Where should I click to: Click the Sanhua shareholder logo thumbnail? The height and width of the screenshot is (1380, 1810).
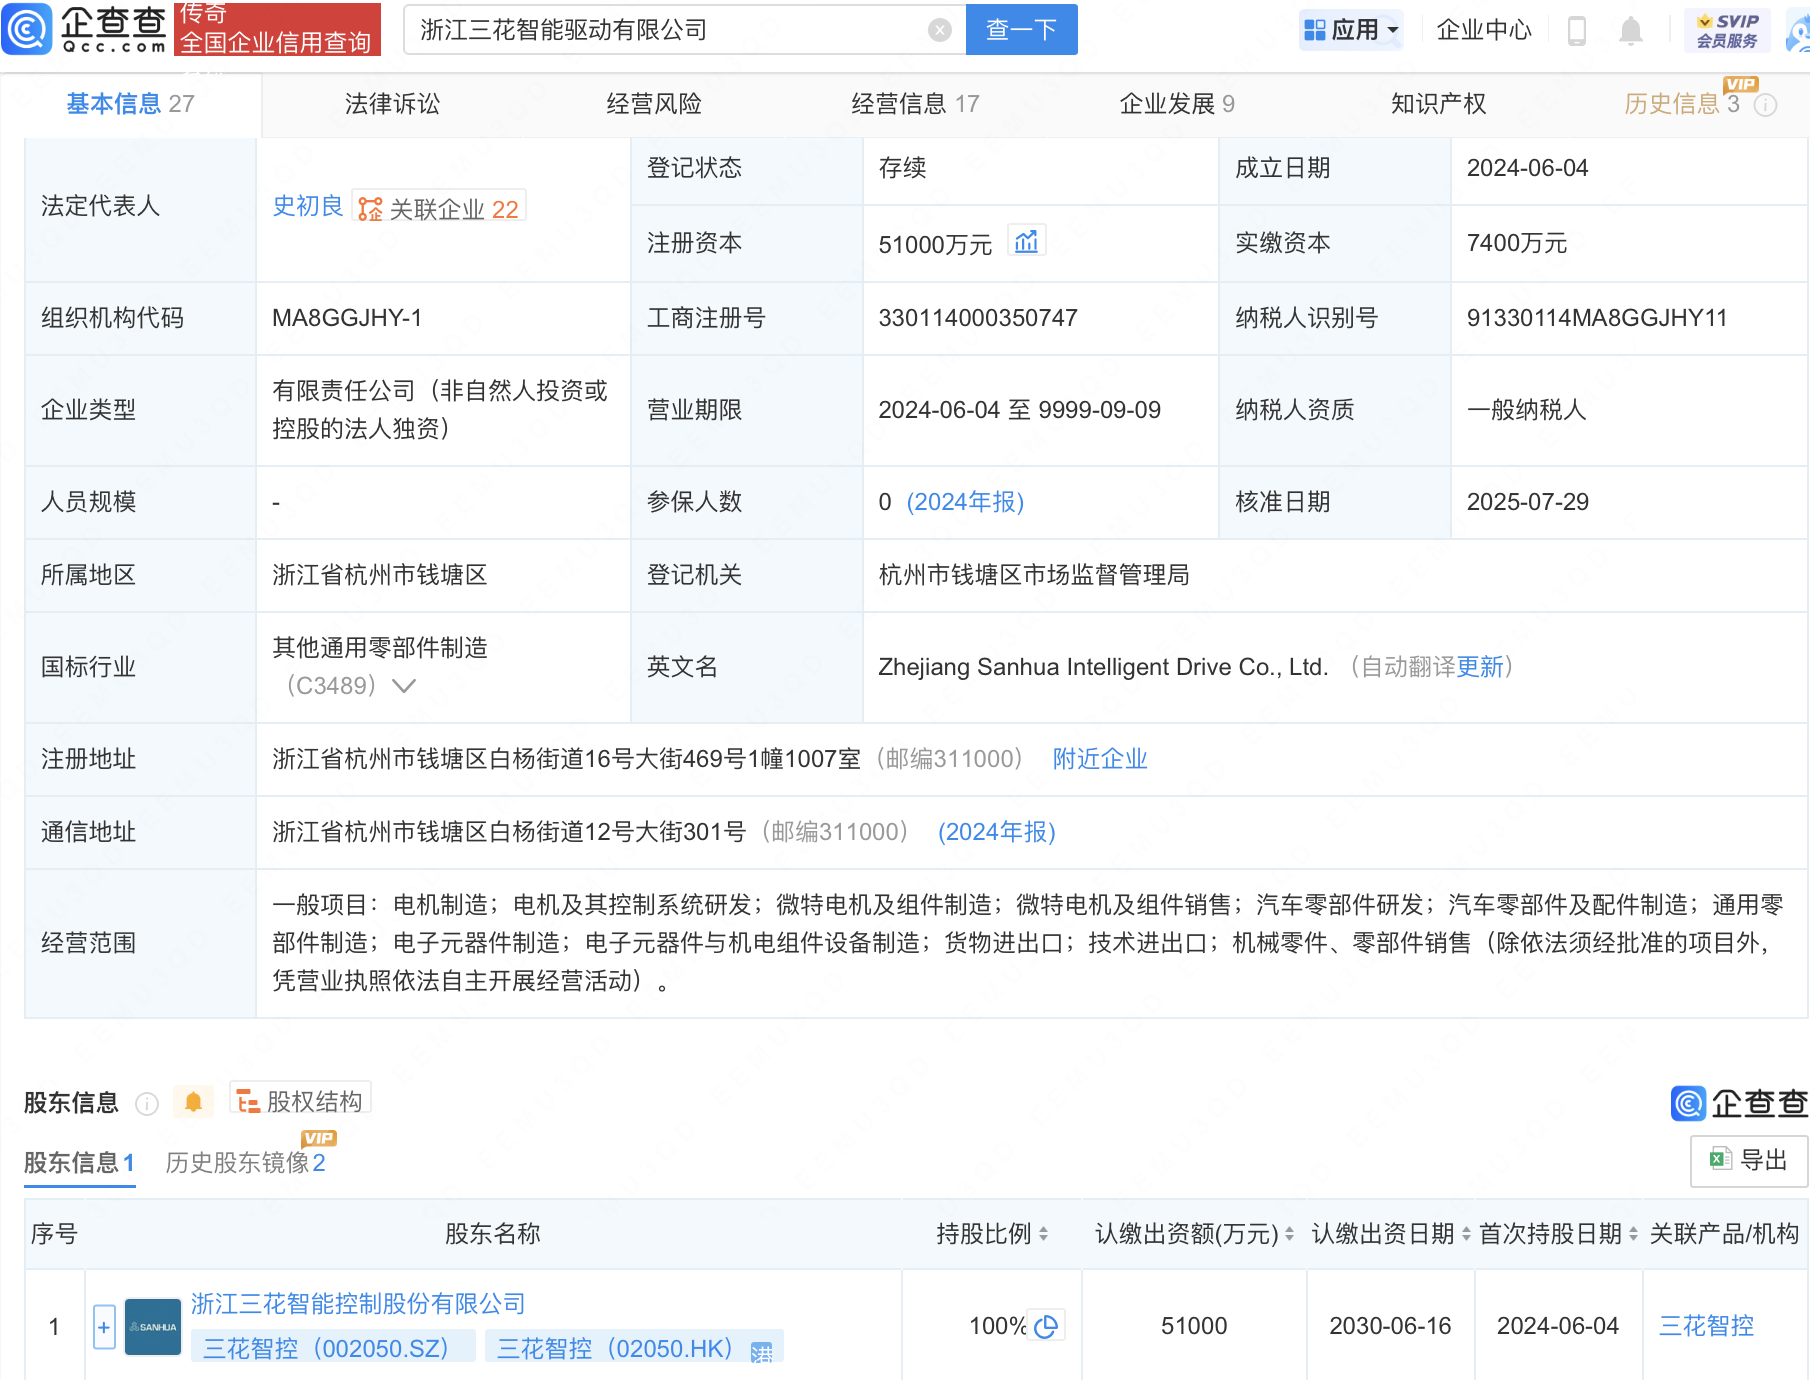coord(153,1327)
